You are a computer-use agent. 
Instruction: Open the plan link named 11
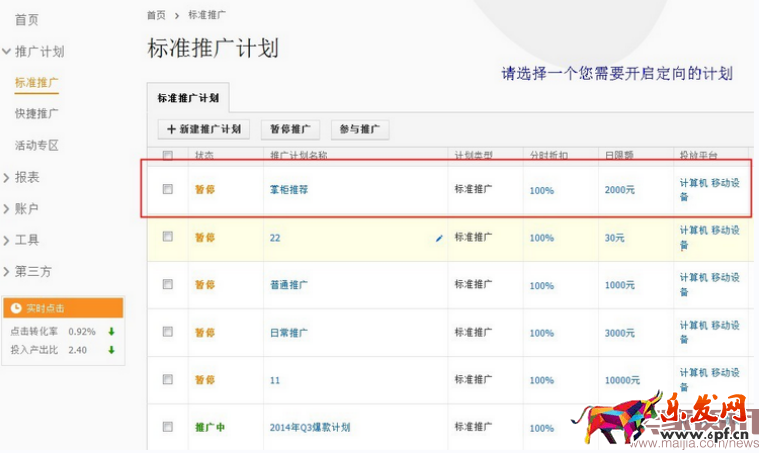click(275, 380)
